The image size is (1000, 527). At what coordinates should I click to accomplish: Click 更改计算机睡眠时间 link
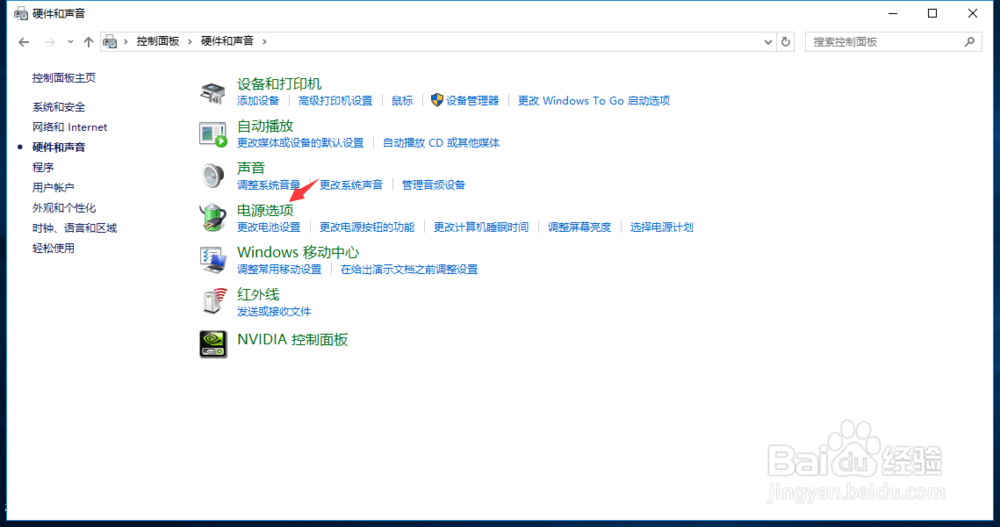tap(481, 227)
